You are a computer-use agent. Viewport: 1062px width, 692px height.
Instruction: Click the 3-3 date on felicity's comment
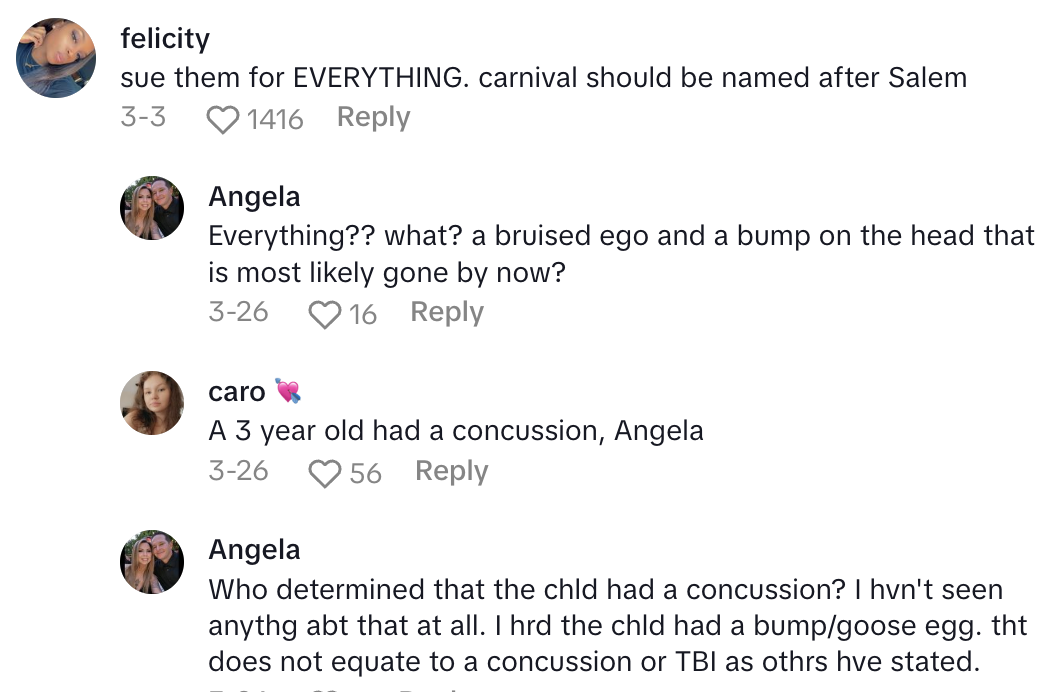(x=143, y=118)
